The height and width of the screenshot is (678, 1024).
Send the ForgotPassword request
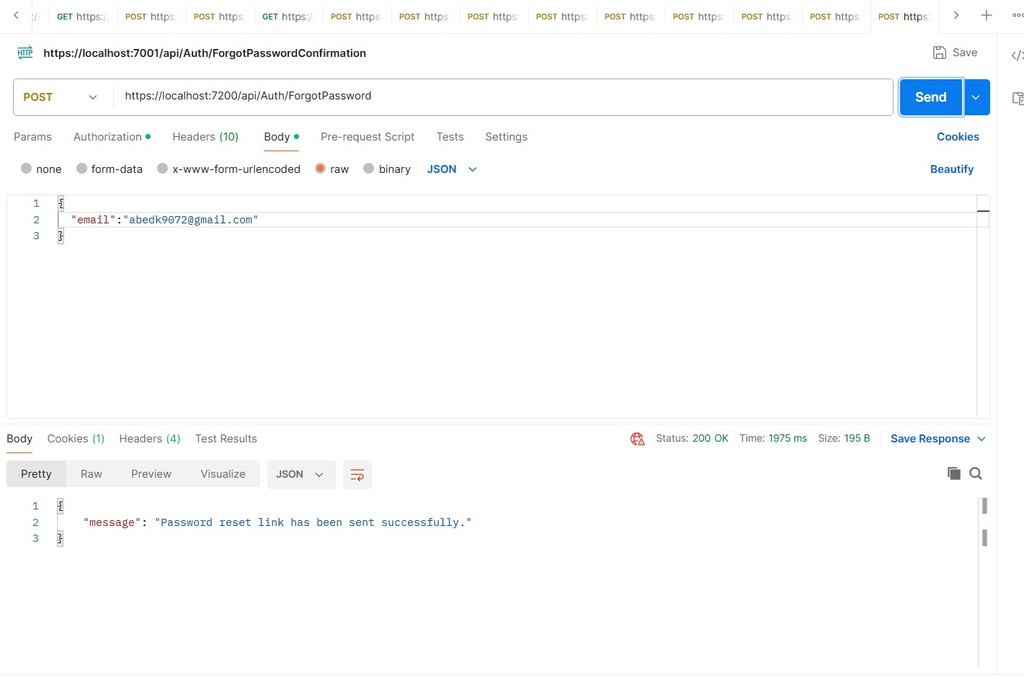pyautogui.click(x=931, y=97)
